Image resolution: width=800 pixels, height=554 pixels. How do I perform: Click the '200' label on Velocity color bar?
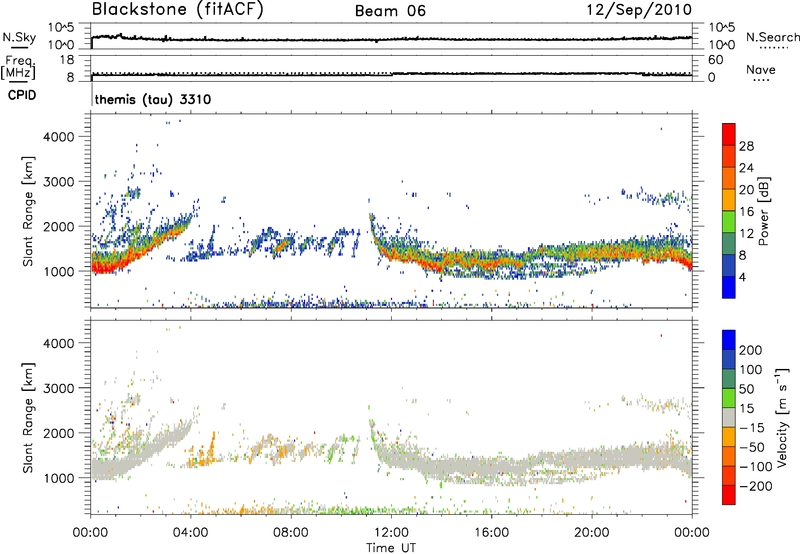point(751,350)
